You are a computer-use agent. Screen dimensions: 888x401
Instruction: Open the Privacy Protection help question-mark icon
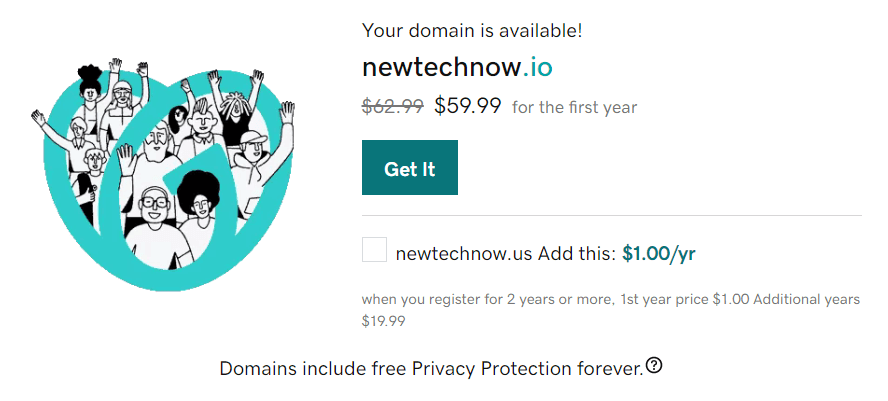coord(654,366)
